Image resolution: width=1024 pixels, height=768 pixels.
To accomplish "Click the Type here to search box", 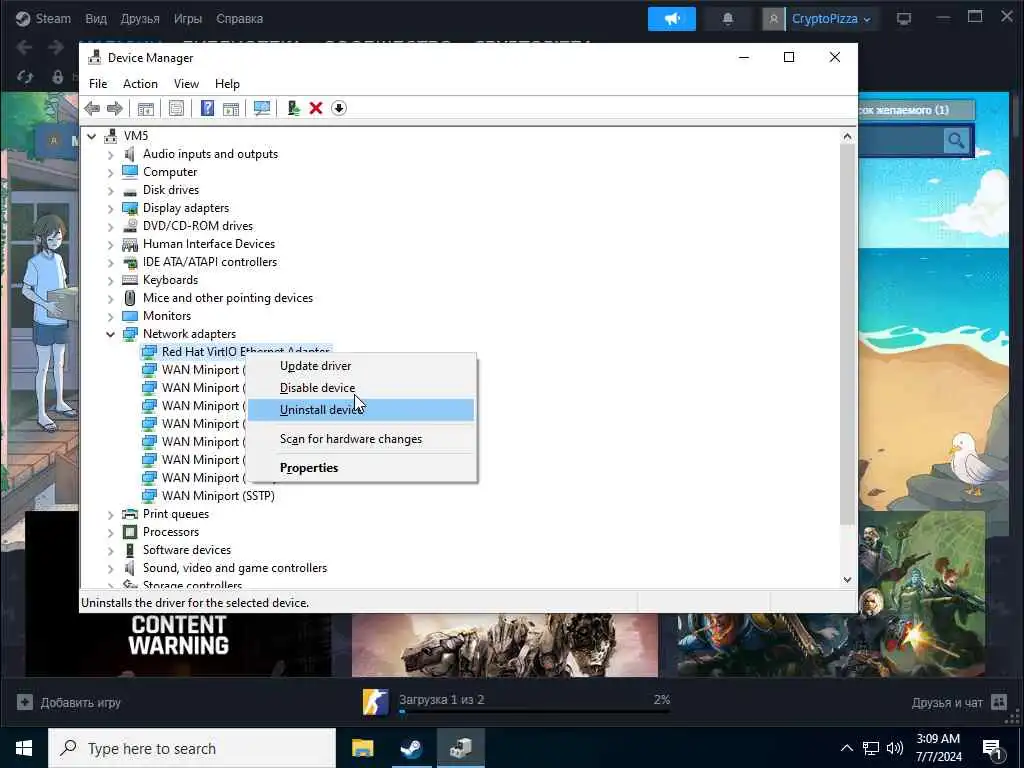I will point(192,748).
